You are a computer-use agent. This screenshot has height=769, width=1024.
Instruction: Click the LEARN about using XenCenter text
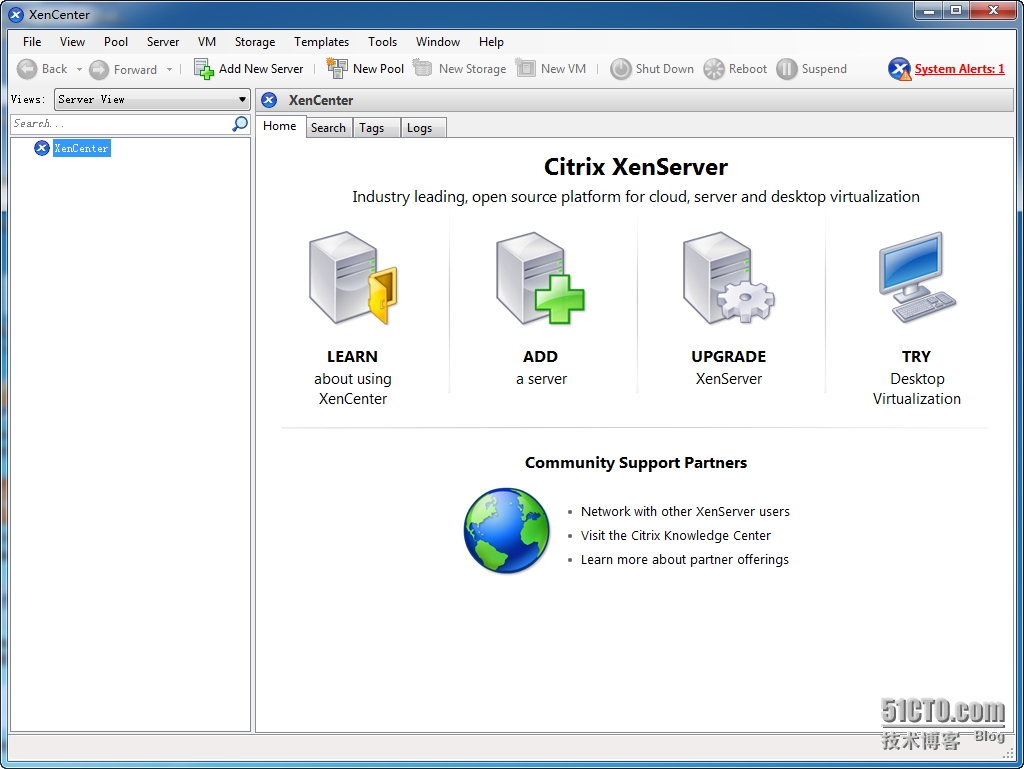(353, 377)
